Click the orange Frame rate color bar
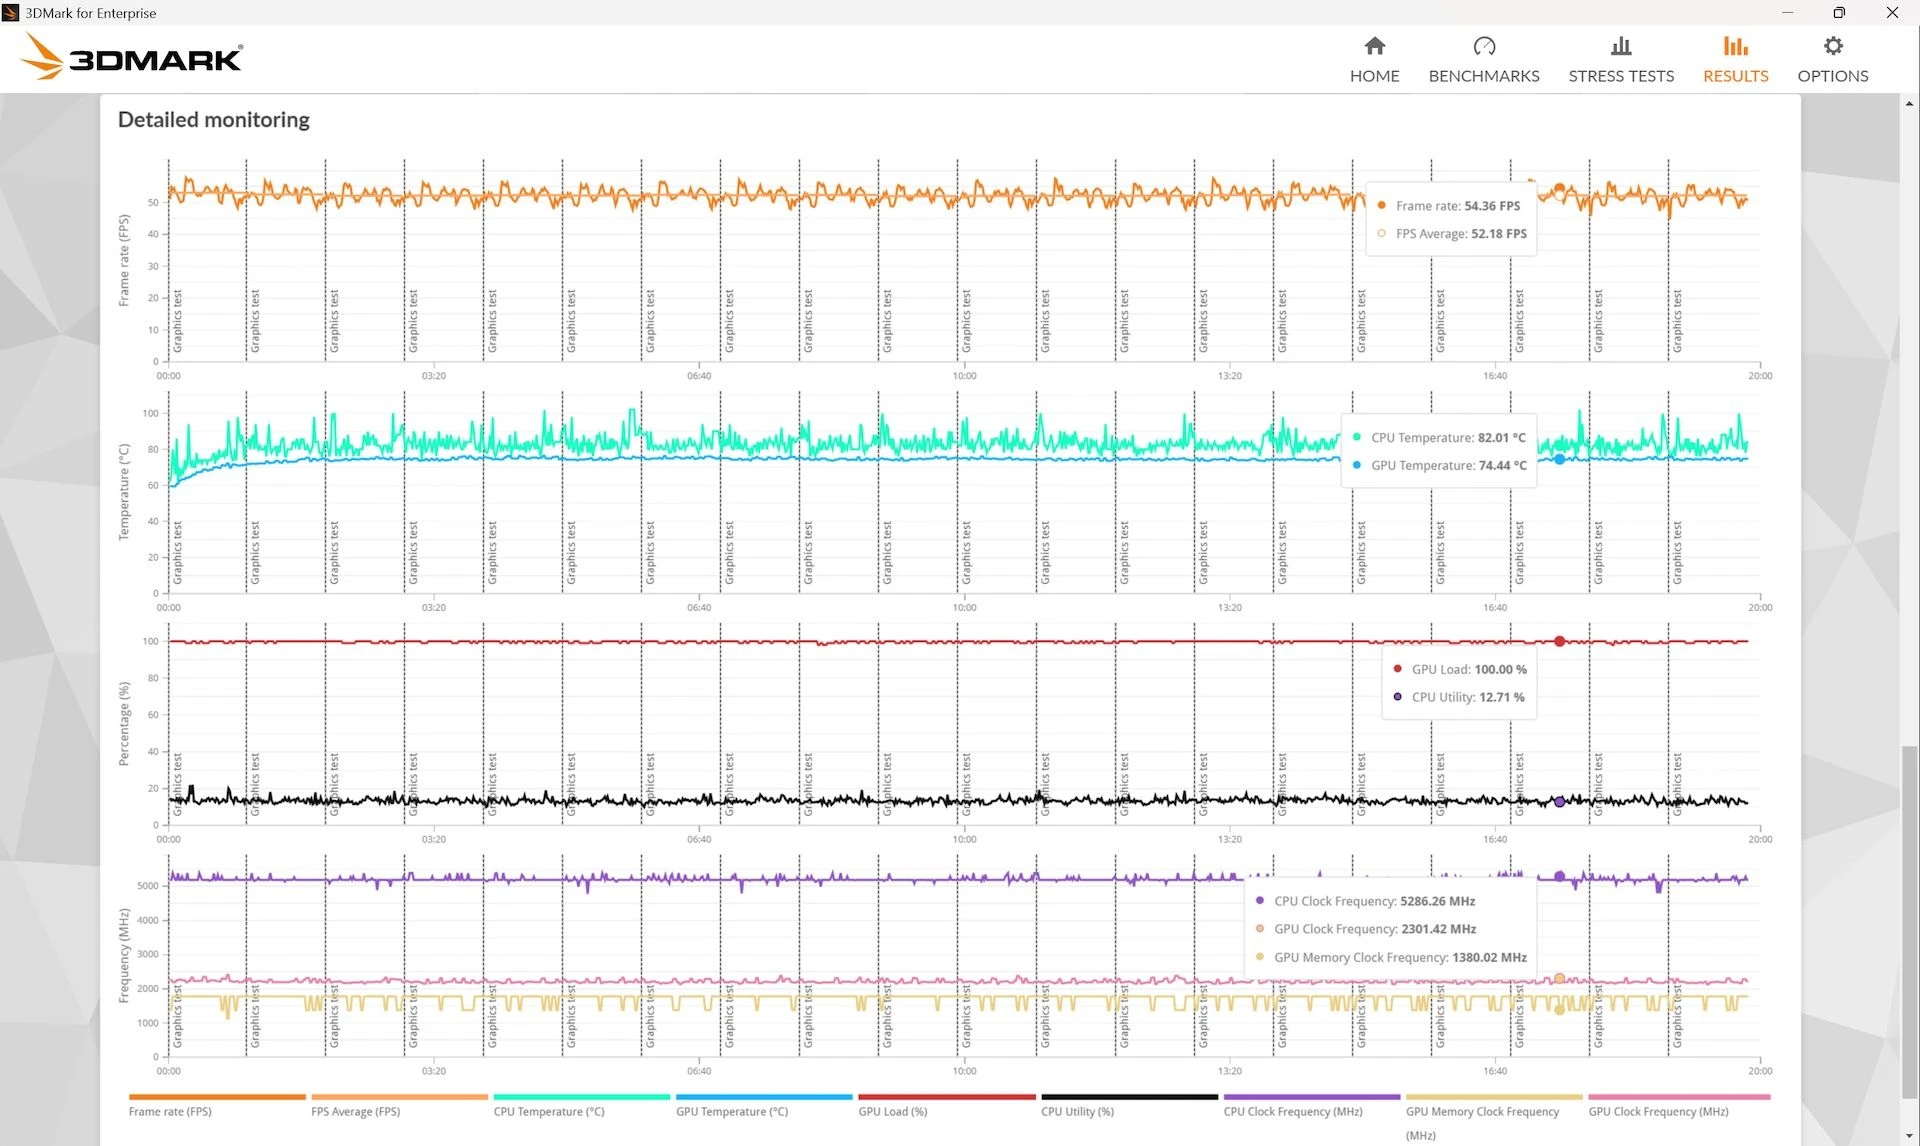Screen dimensions: 1920x1146 coord(217,1097)
